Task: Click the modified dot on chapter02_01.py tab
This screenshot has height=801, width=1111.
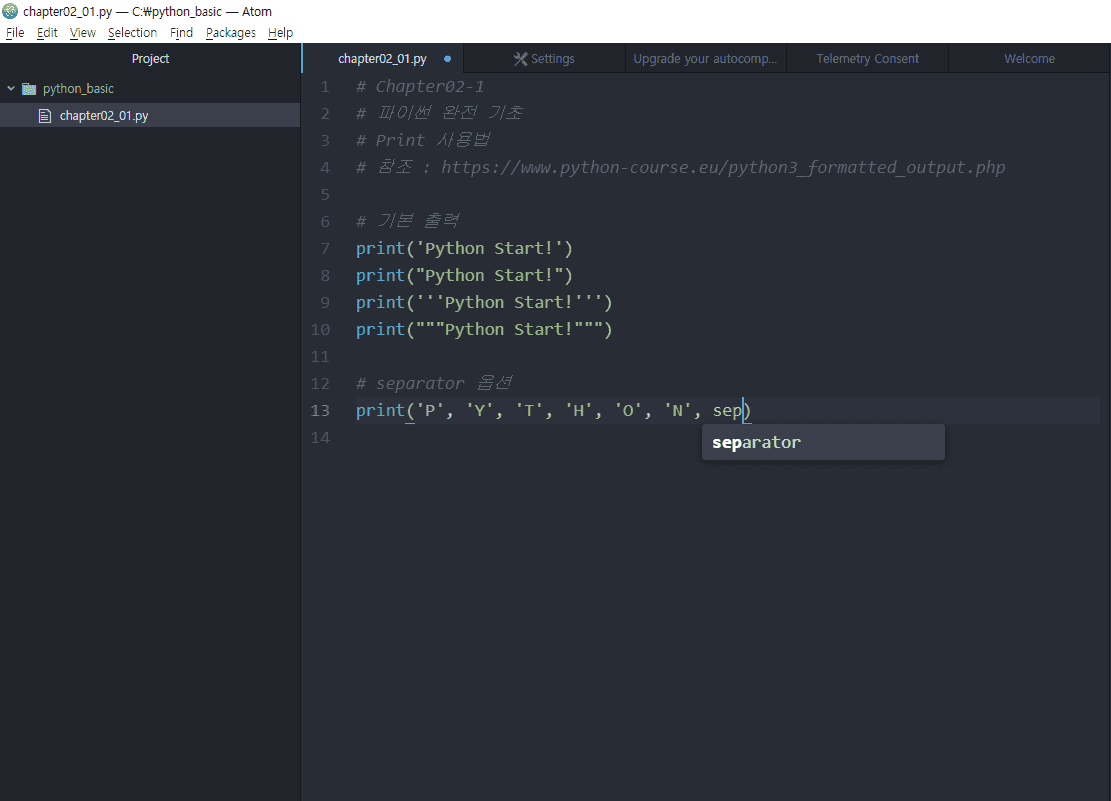Action: [447, 59]
